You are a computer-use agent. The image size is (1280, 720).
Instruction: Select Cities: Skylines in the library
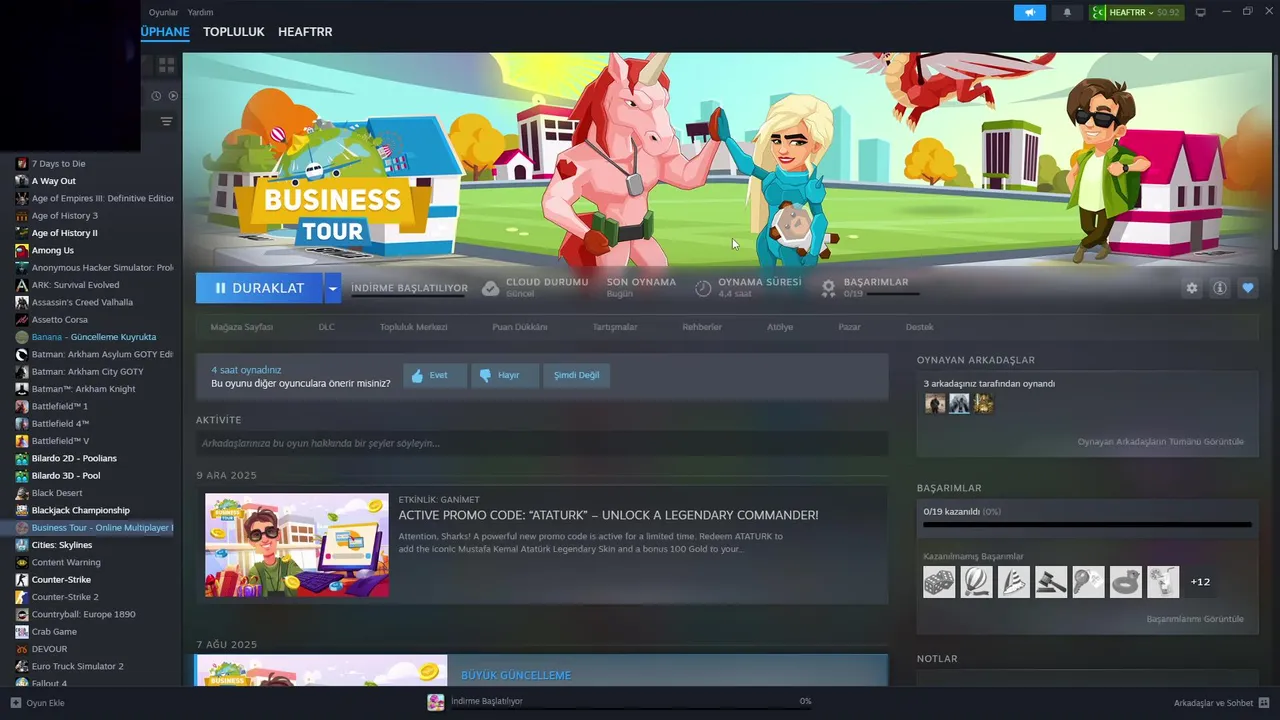pyautogui.click(x=61, y=545)
